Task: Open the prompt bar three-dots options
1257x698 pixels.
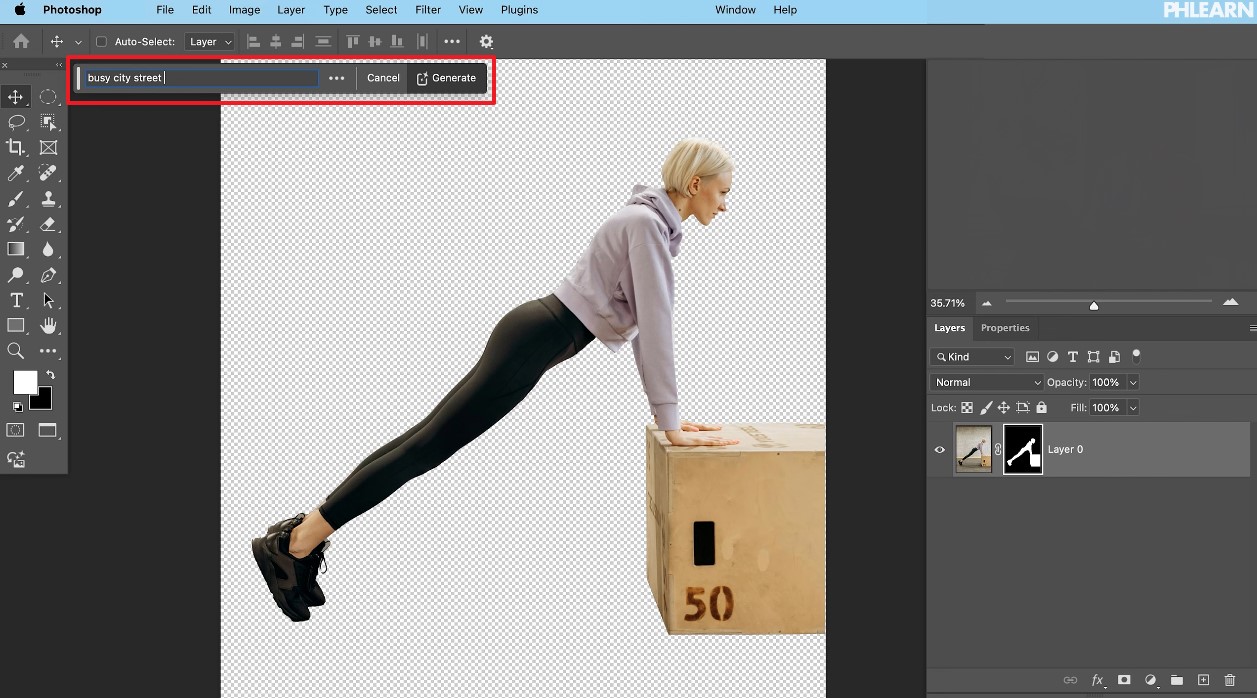Action: pos(337,78)
